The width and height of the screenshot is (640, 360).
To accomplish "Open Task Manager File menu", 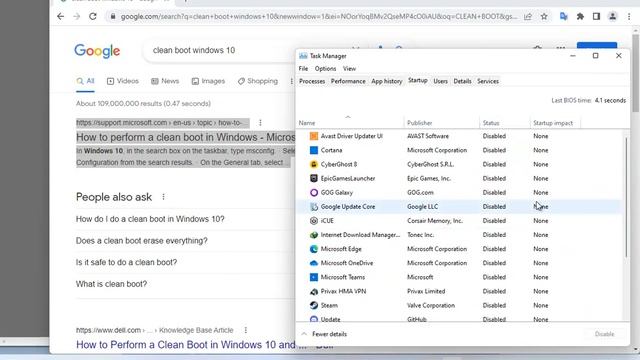I will [x=303, y=69].
